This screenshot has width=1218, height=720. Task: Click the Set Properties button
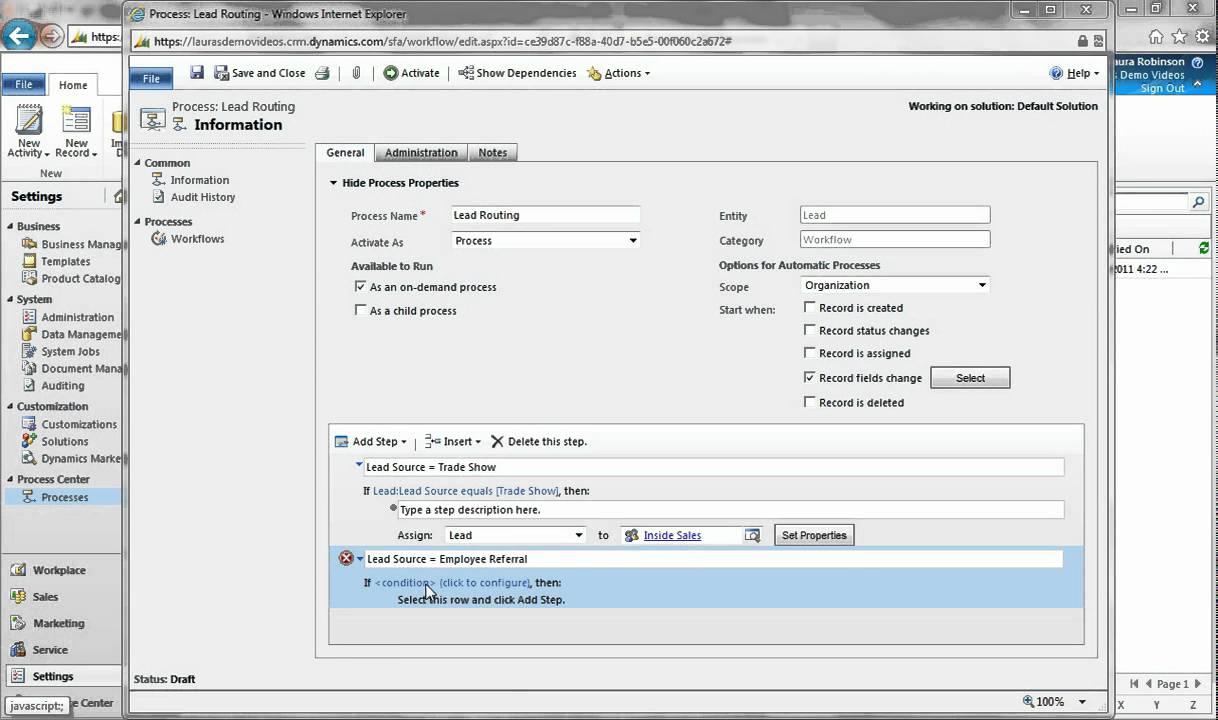[x=814, y=535]
